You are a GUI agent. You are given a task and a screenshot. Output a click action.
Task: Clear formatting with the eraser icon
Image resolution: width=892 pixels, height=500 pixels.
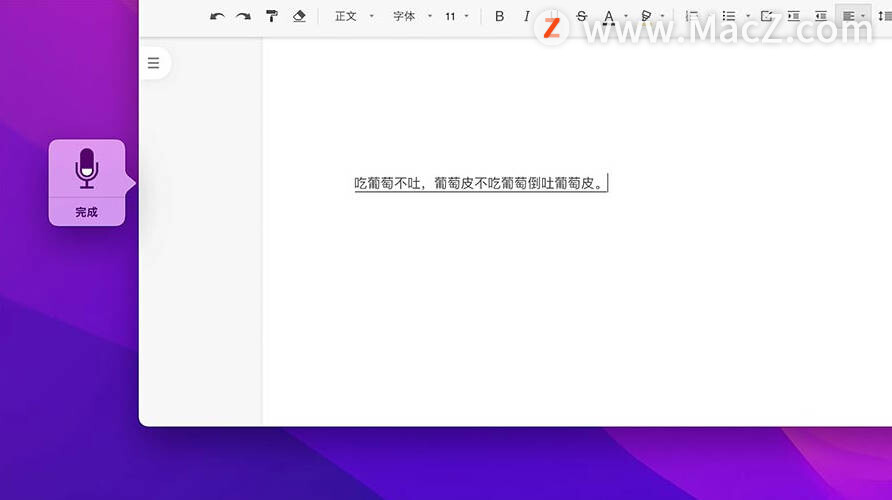point(299,16)
